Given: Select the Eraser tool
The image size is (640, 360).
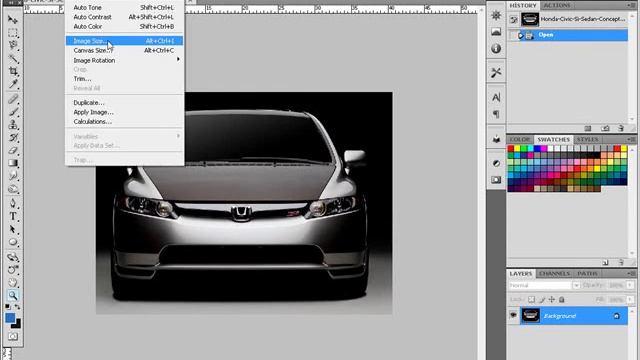Looking at the screenshot, I should click(13, 151).
